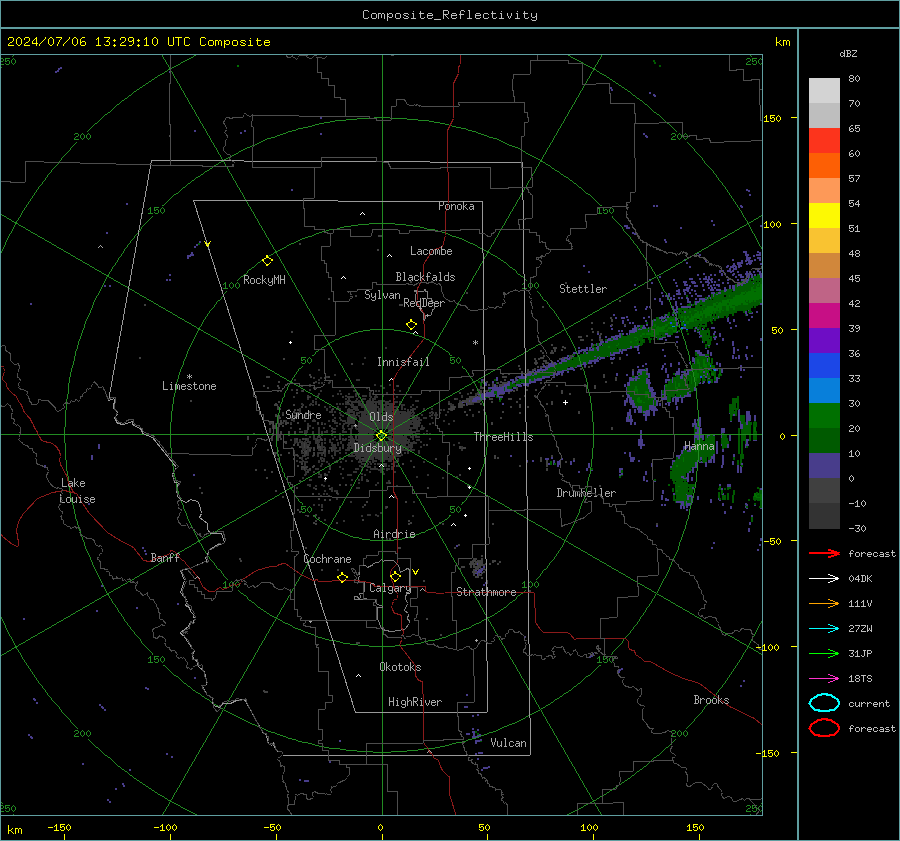Click the 'Vulcan' map label
Viewport: 900px width, 841px height.
click(508, 743)
